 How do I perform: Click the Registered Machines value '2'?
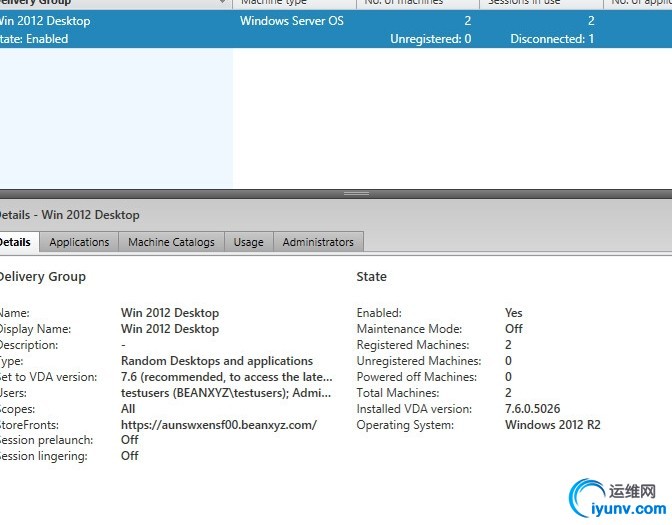(x=508, y=345)
